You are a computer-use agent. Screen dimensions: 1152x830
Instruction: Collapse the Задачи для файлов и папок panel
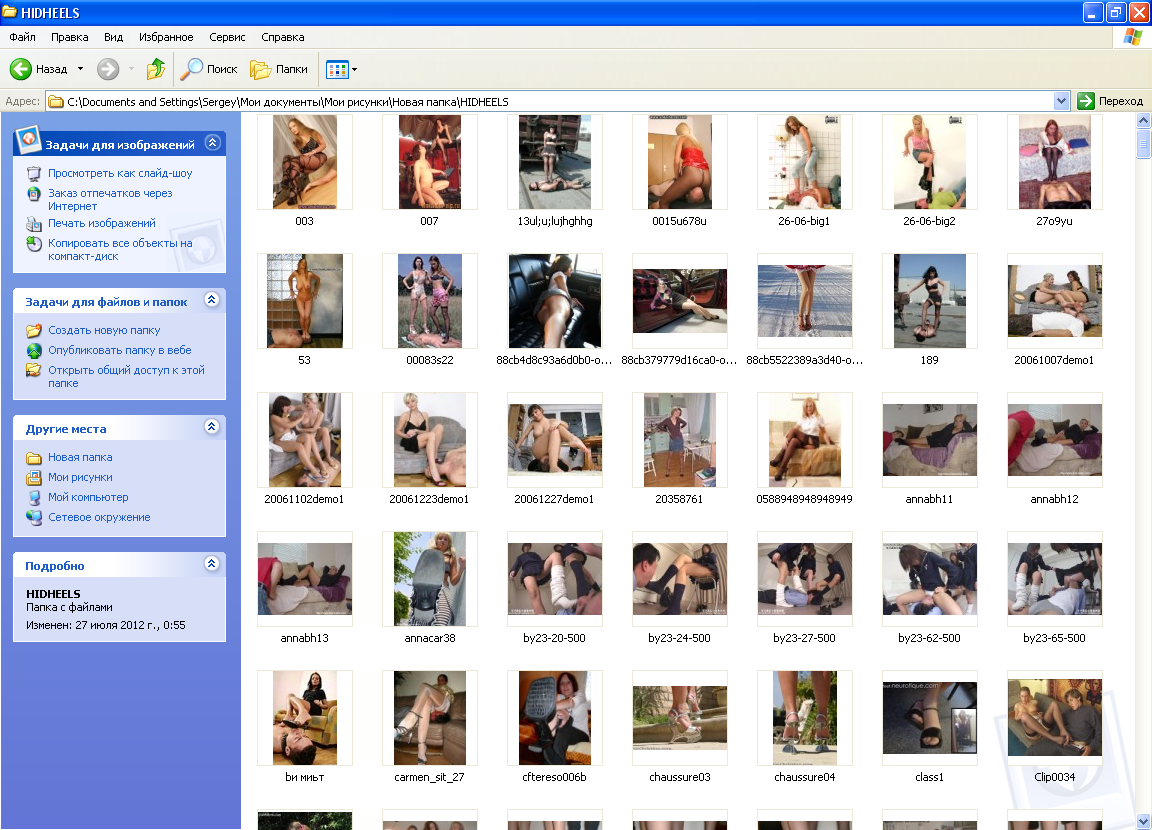click(212, 300)
